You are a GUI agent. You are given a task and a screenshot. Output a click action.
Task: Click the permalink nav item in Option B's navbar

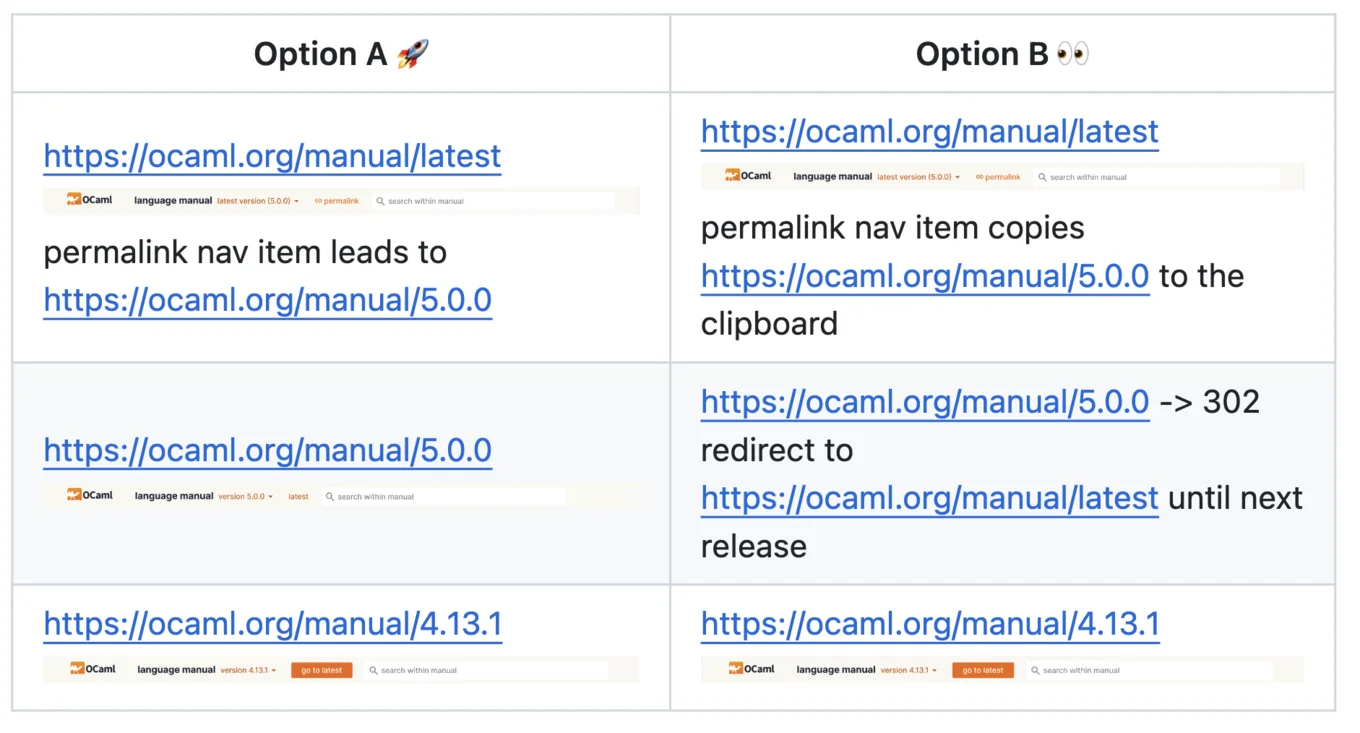(x=998, y=177)
